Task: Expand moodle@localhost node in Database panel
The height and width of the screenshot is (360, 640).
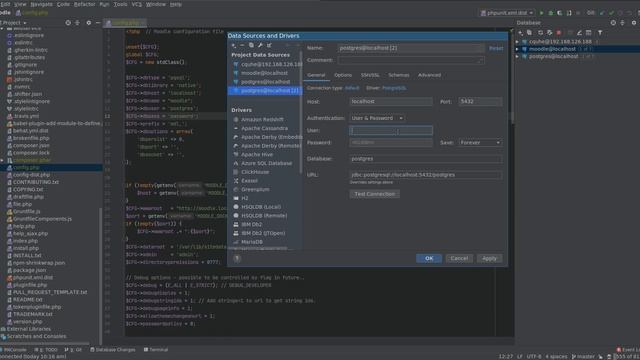Action: pyautogui.click(x=517, y=49)
